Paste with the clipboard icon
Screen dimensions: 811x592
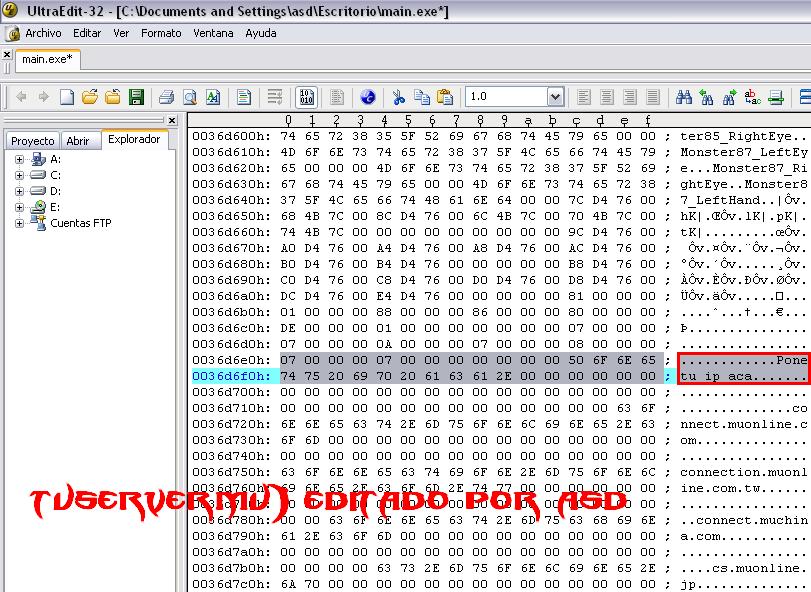coord(445,97)
